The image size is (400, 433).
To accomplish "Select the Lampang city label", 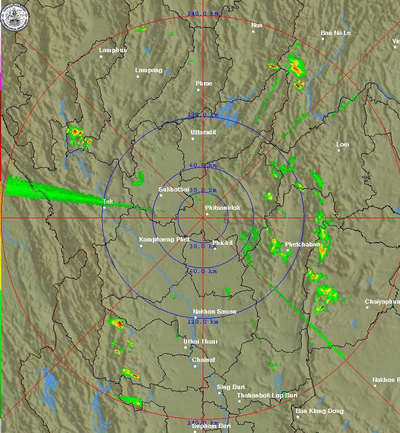I will click(149, 70).
